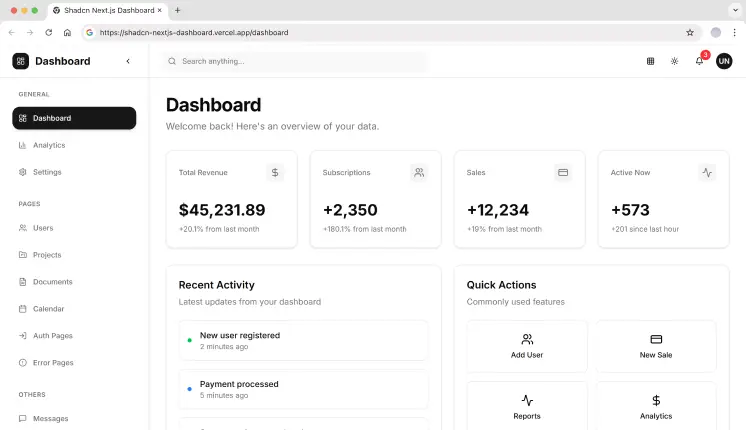Select Dashboard in the sidebar
The width and height of the screenshot is (746, 430).
74,118
